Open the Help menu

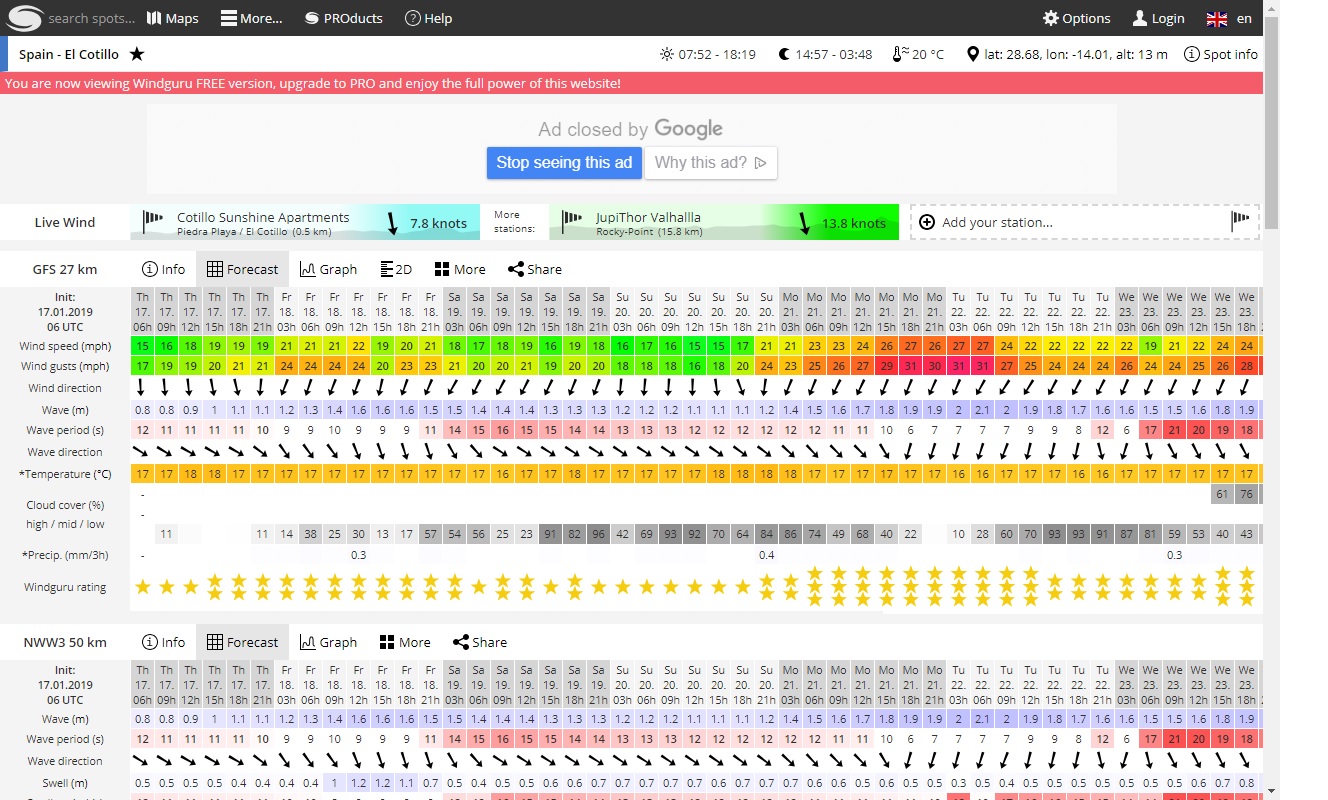(x=428, y=18)
